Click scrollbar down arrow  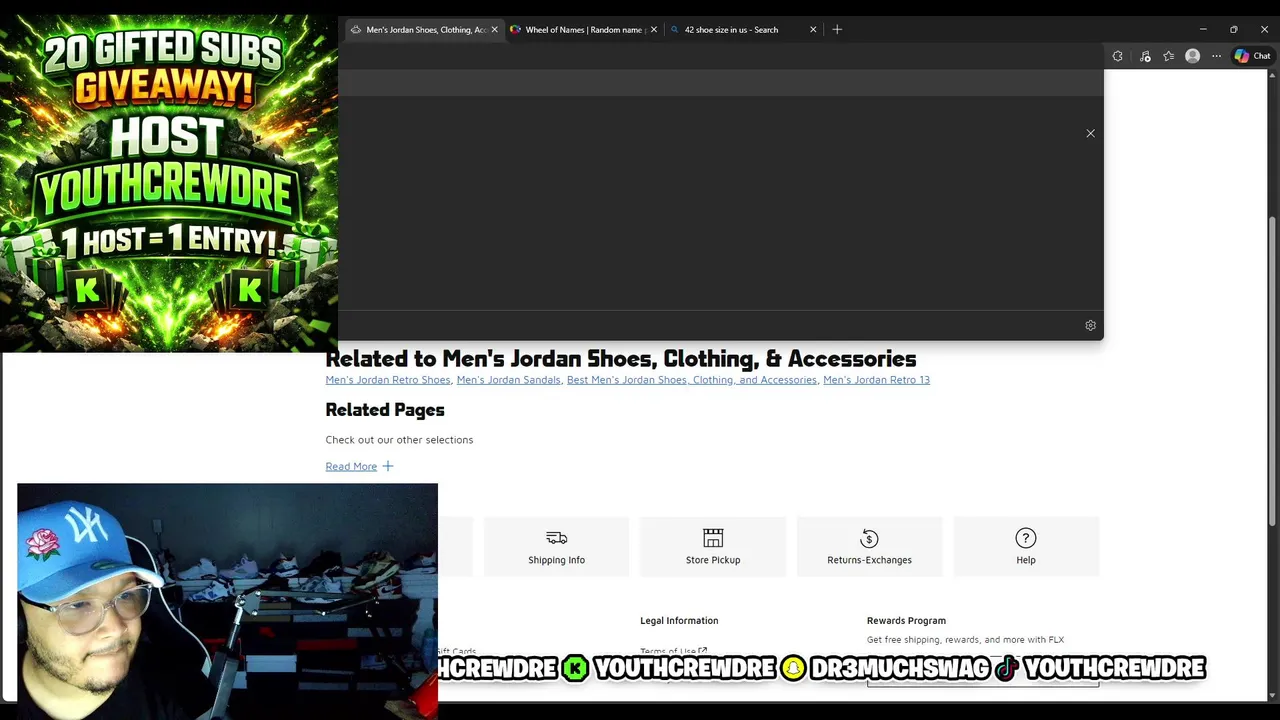[1273, 695]
